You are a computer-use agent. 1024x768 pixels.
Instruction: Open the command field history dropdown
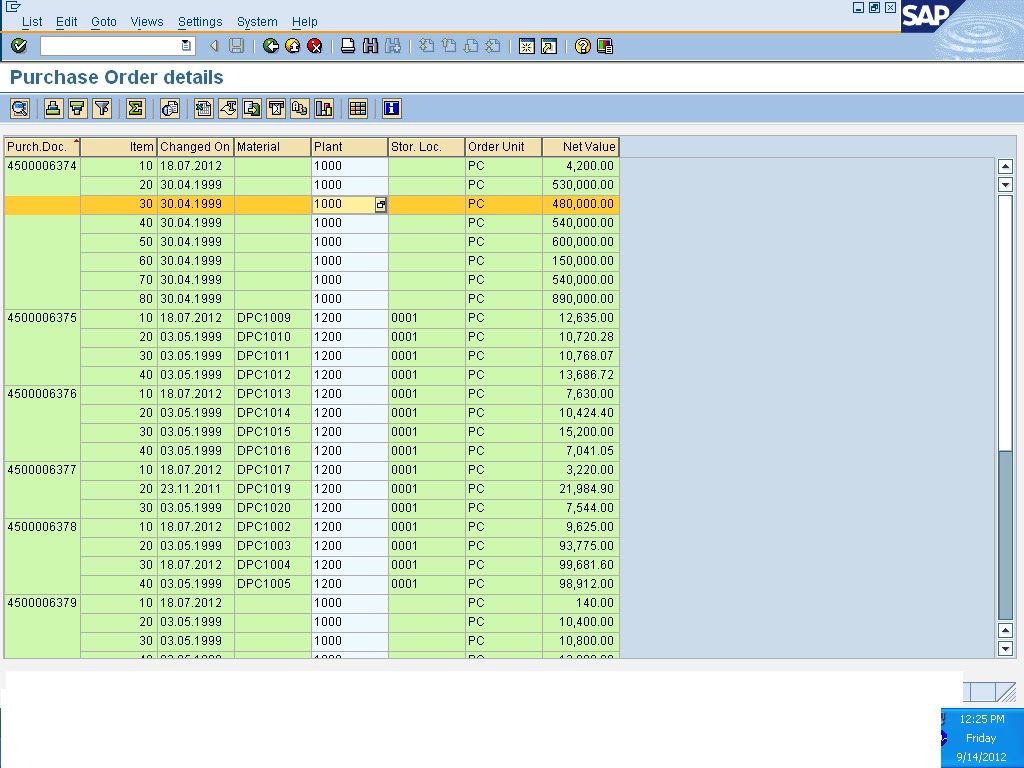tap(186, 46)
